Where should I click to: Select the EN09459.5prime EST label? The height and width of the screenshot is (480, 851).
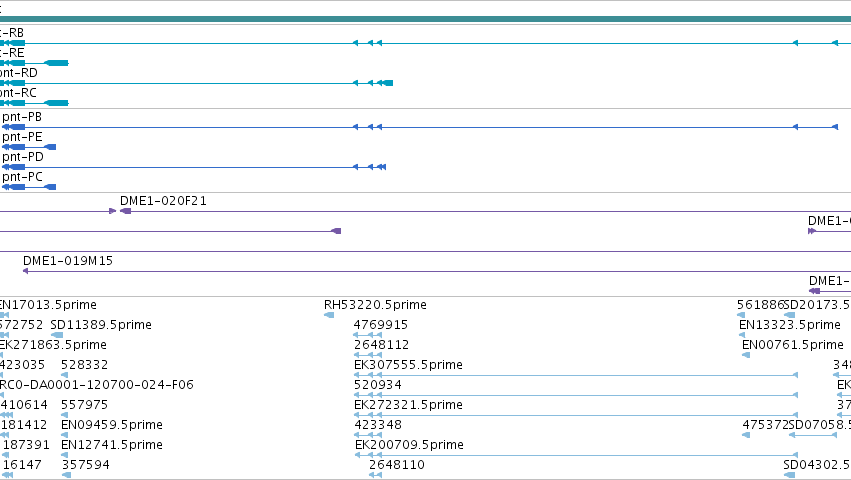click(x=112, y=425)
